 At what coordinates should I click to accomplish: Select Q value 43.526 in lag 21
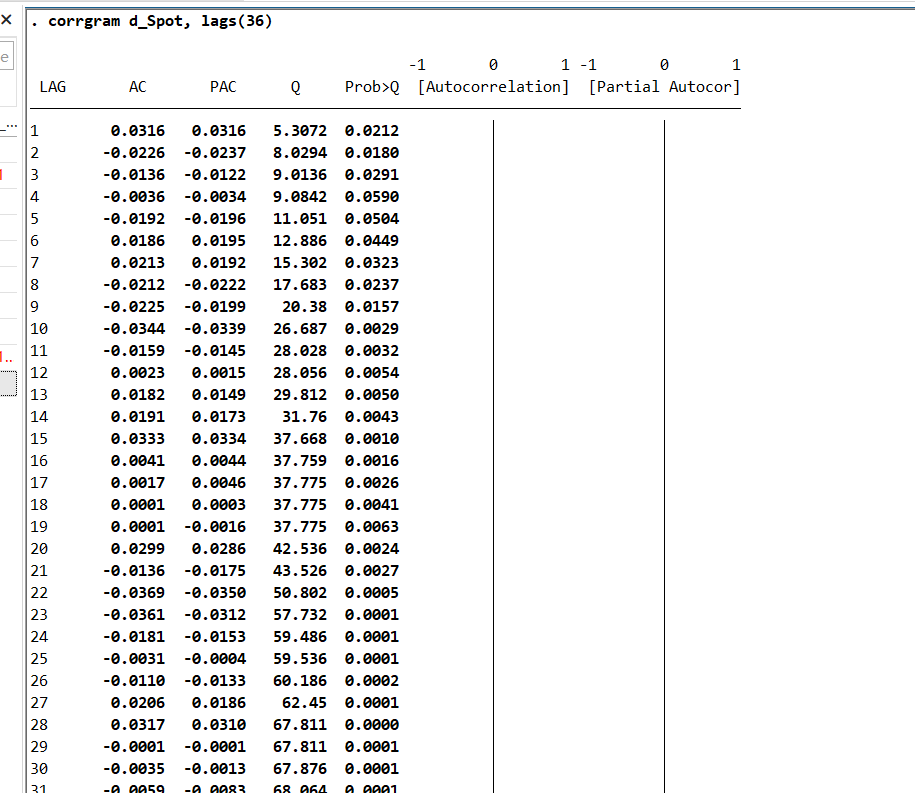pyautogui.click(x=300, y=571)
